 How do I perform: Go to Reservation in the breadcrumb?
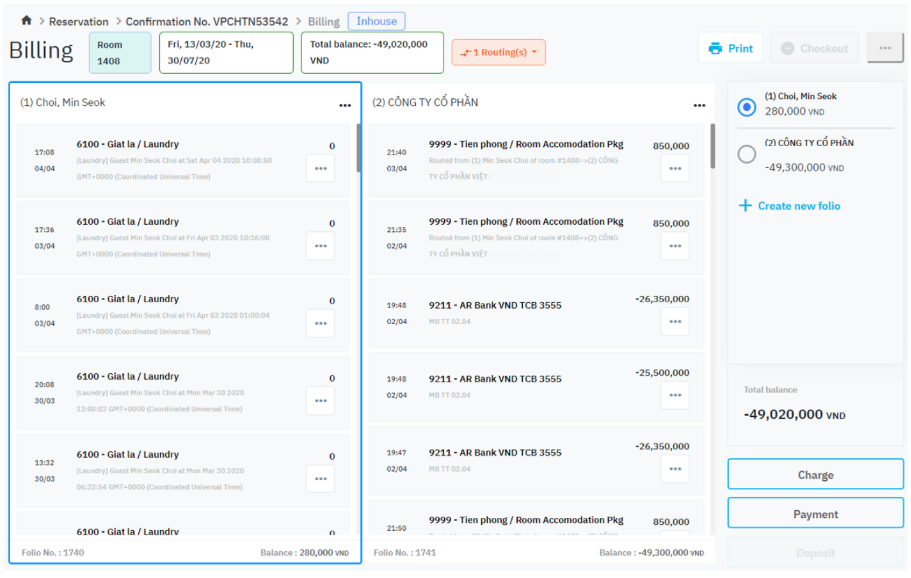(x=79, y=21)
